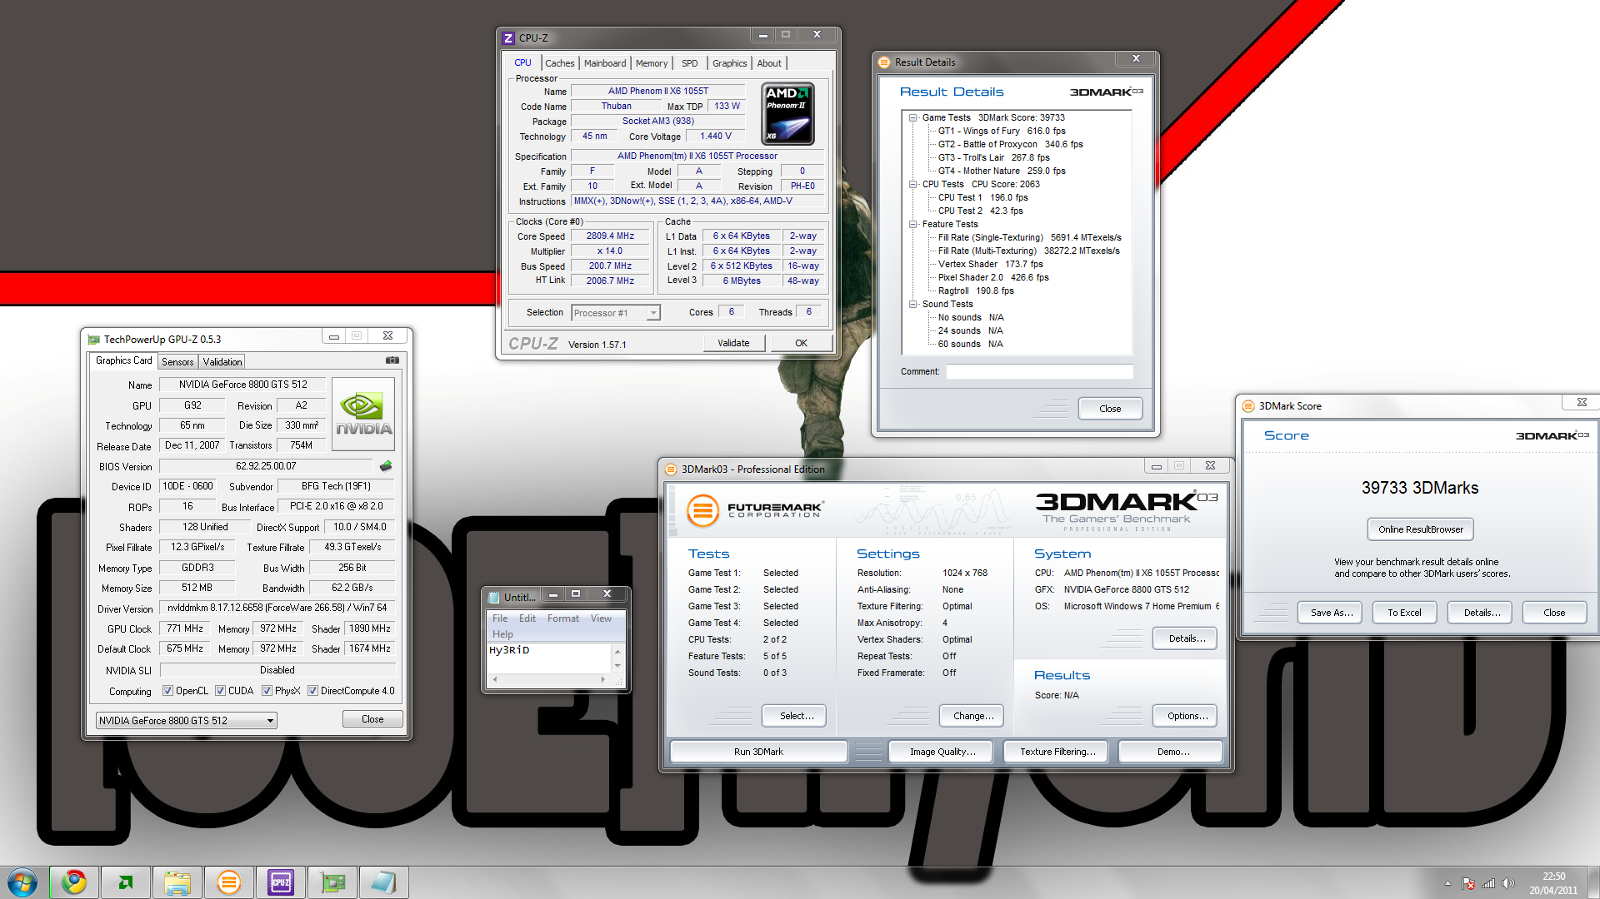
Task: Open the Validation tab in GPU-Z
Action: pyautogui.click(x=222, y=362)
